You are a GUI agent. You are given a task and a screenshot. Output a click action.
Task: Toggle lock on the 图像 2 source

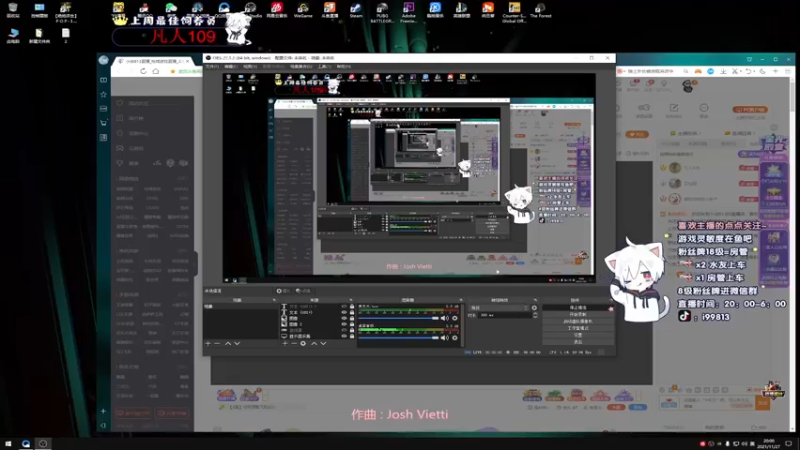pyautogui.click(x=352, y=324)
